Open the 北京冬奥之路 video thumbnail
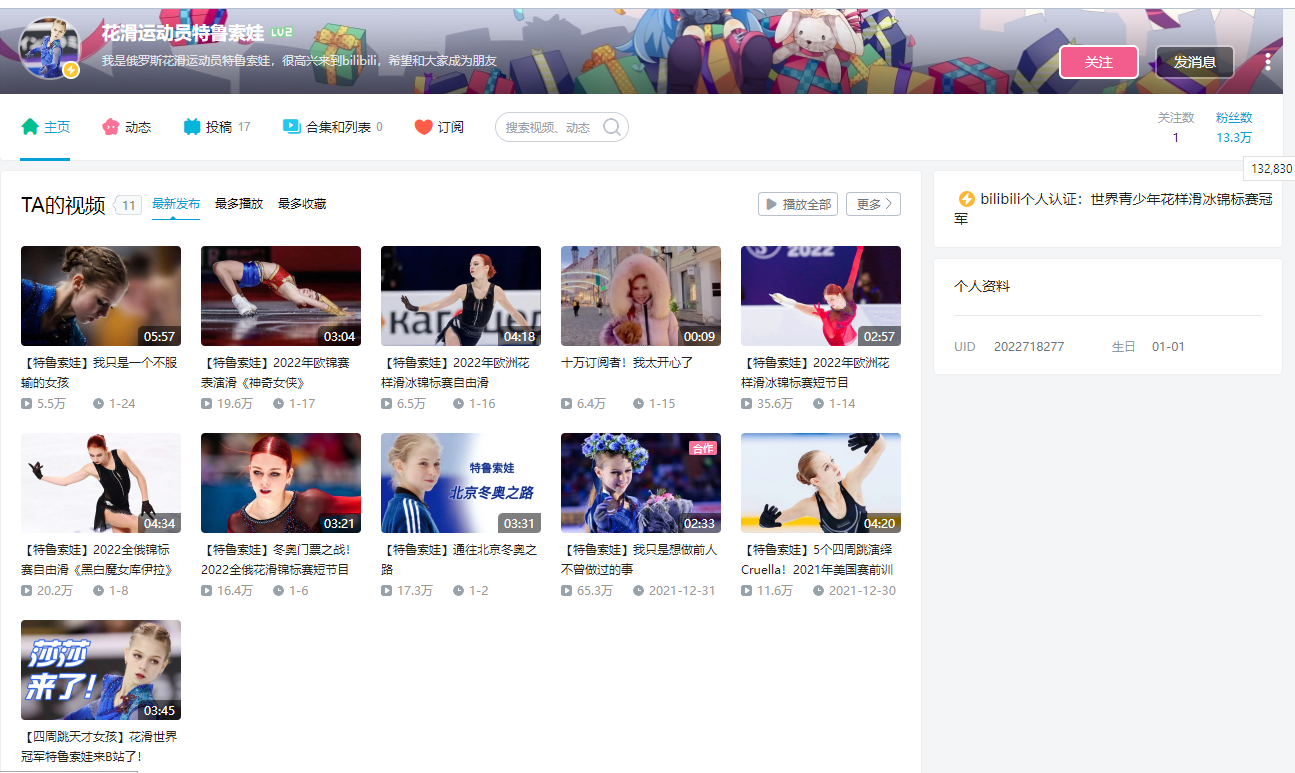Image resolution: width=1295 pixels, height=773 pixels. 460,483
